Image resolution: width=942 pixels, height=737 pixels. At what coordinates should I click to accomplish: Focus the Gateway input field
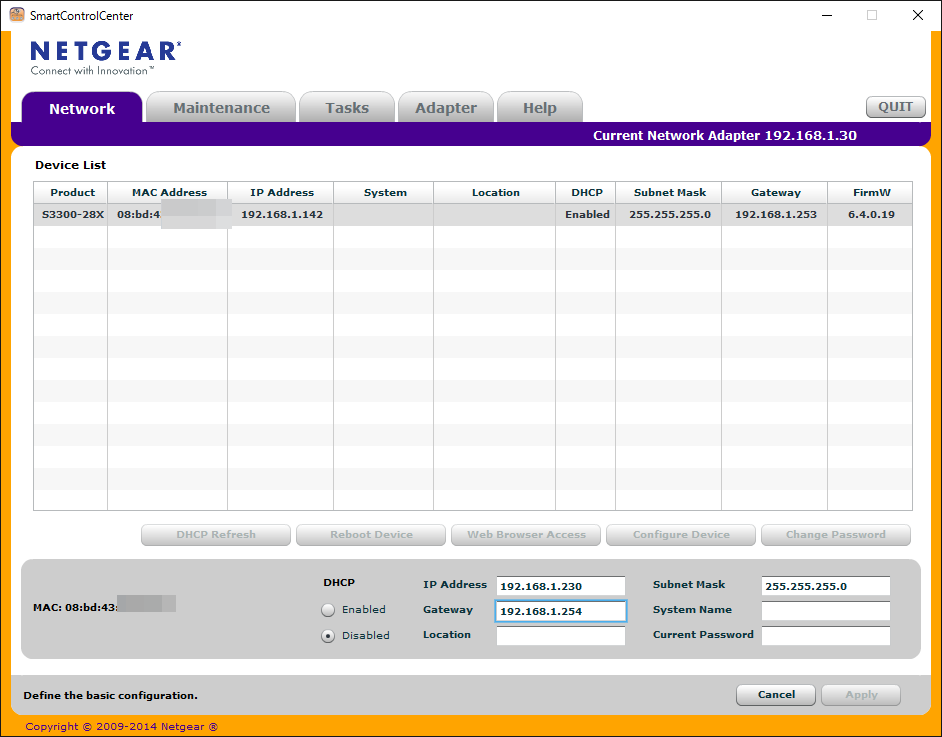pyautogui.click(x=561, y=611)
